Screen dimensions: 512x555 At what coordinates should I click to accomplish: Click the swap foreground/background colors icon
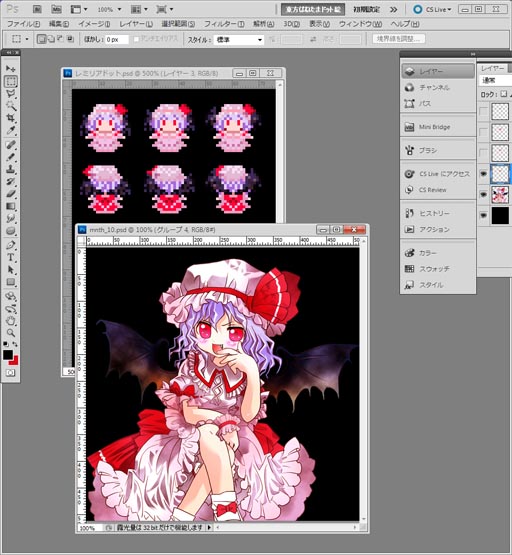[x=15, y=344]
